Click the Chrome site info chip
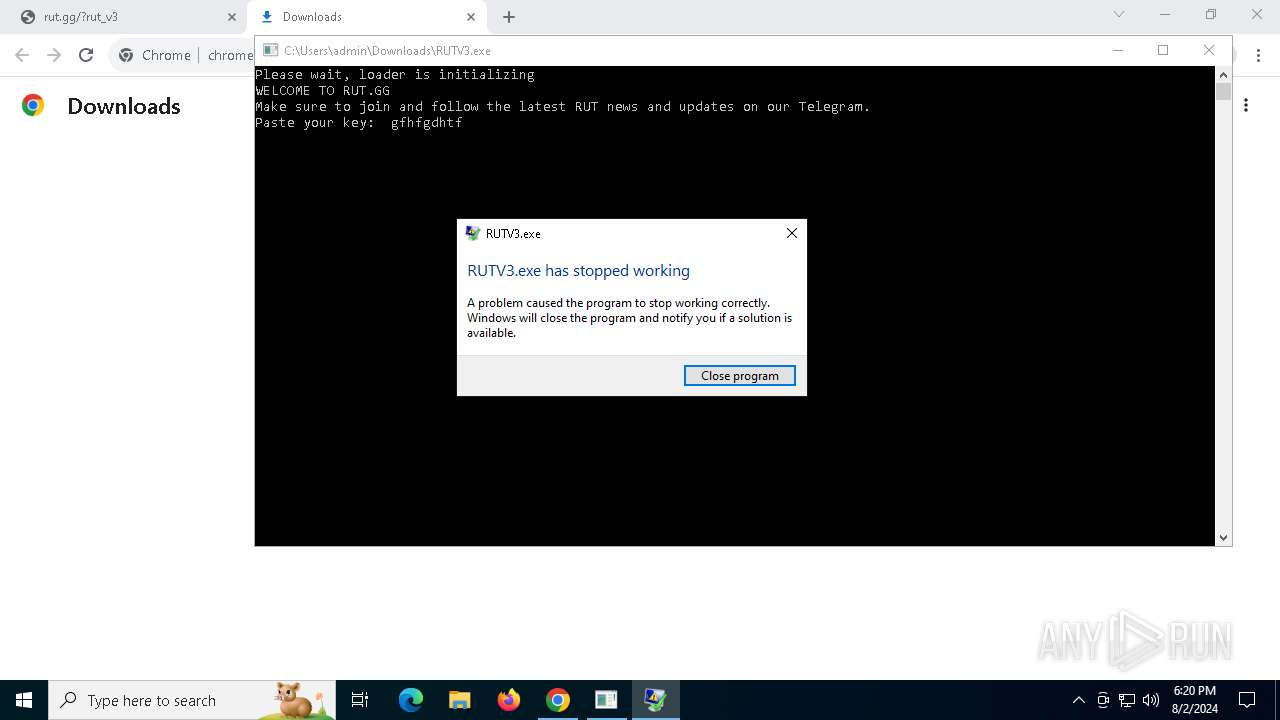The width and height of the screenshot is (1280, 720). [155, 55]
